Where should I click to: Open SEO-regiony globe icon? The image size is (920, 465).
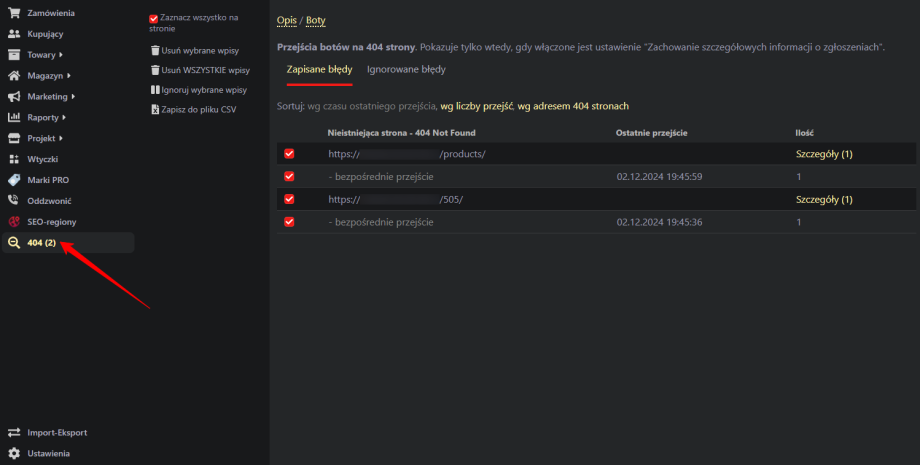pos(14,222)
